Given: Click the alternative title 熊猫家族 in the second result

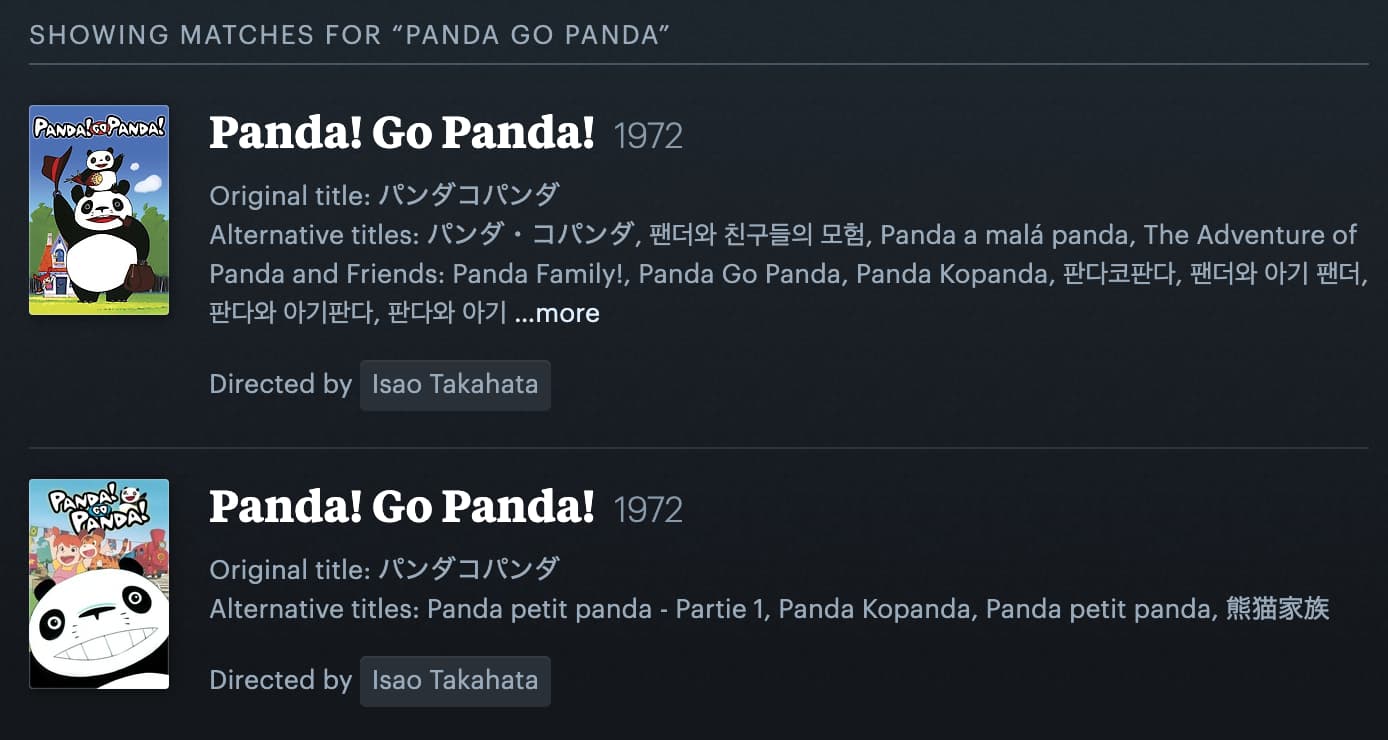Looking at the screenshot, I should [1278, 609].
